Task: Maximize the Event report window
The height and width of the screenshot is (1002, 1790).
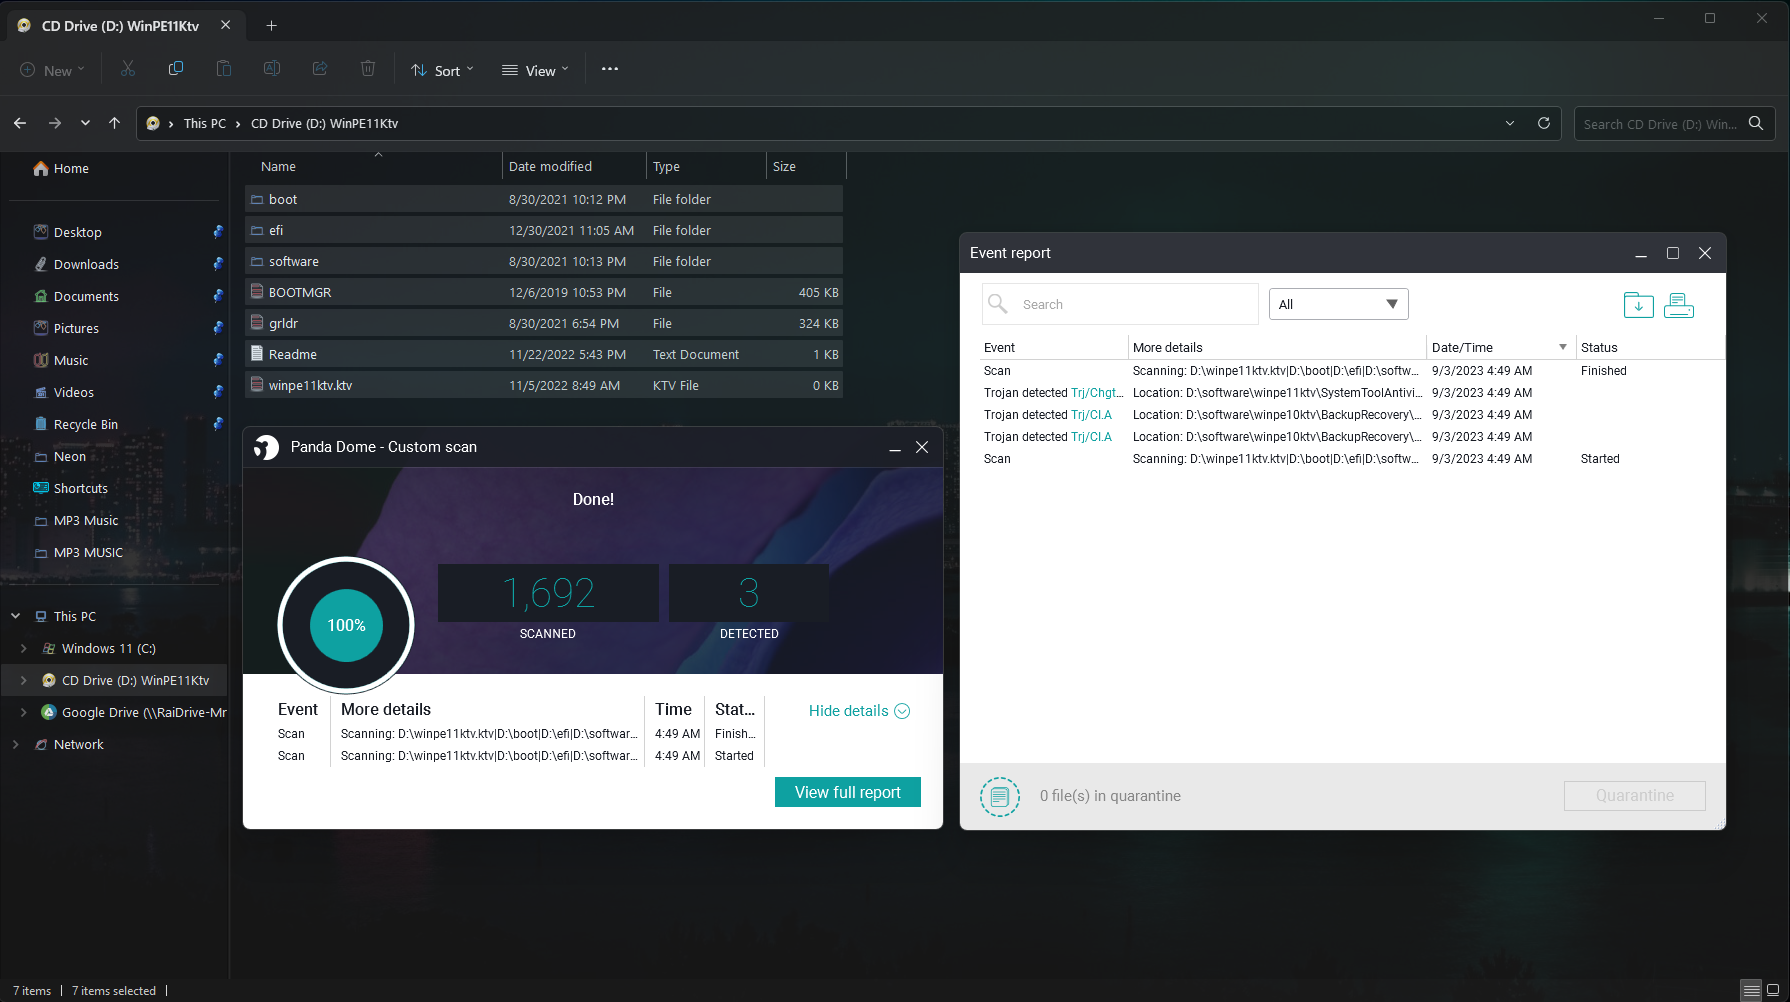Action: [x=1672, y=253]
